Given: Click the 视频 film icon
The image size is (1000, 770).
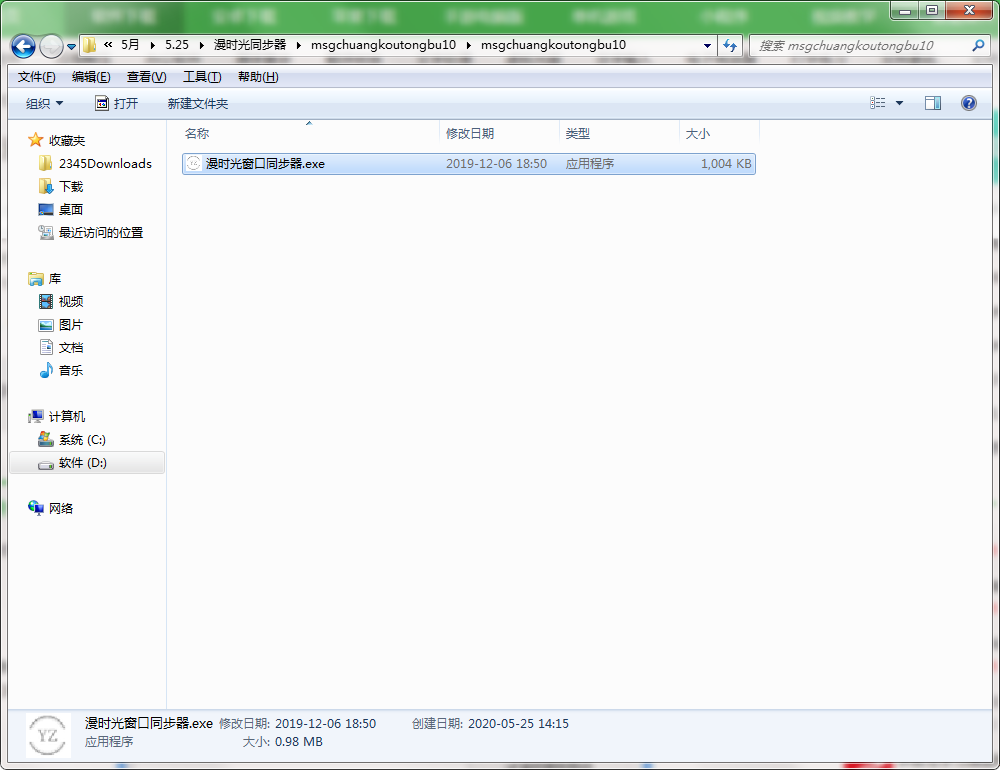Looking at the screenshot, I should [x=45, y=301].
